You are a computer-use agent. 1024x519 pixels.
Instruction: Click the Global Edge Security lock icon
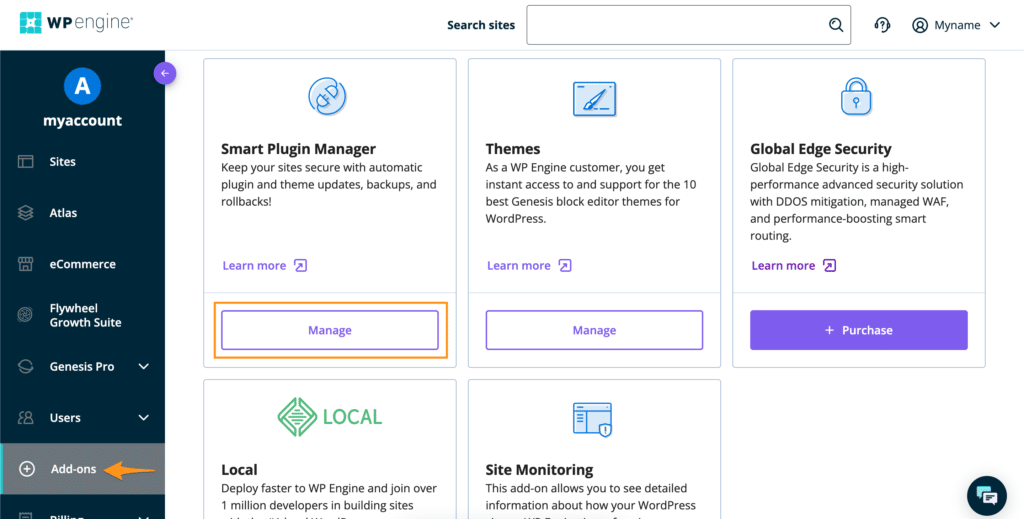[x=858, y=97]
